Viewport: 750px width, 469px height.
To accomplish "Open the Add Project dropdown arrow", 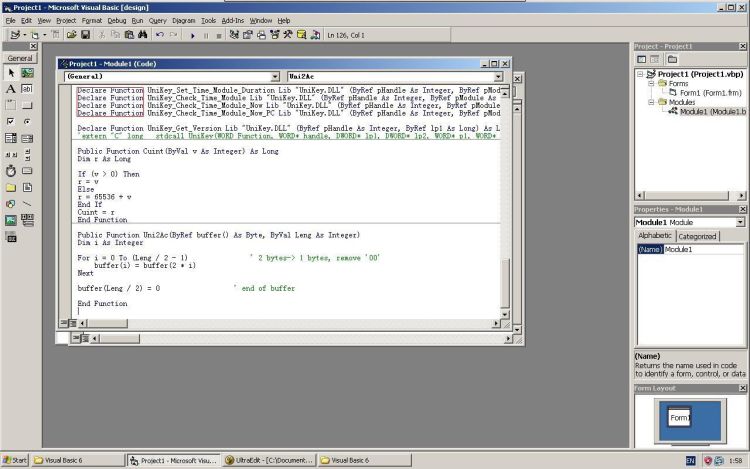I will point(24,35).
